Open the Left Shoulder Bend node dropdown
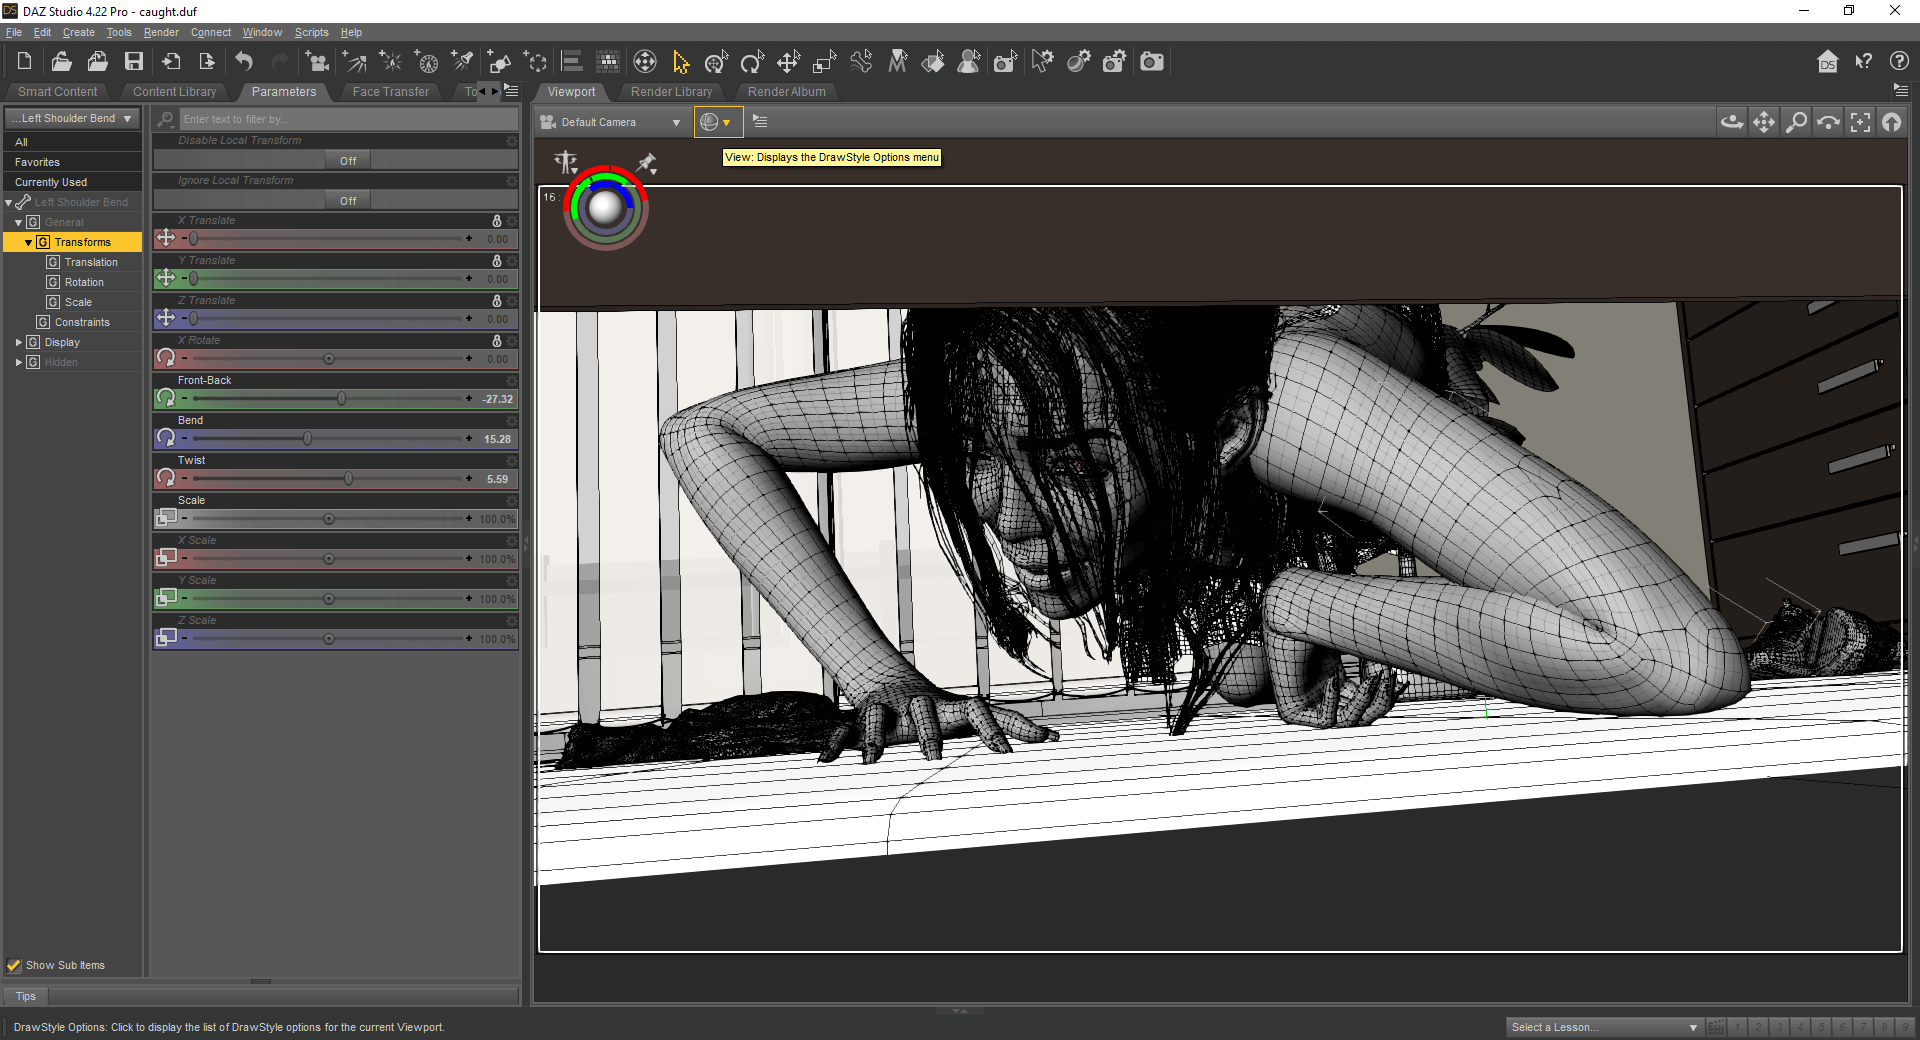The width and height of the screenshot is (1920, 1040). [x=73, y=118]
